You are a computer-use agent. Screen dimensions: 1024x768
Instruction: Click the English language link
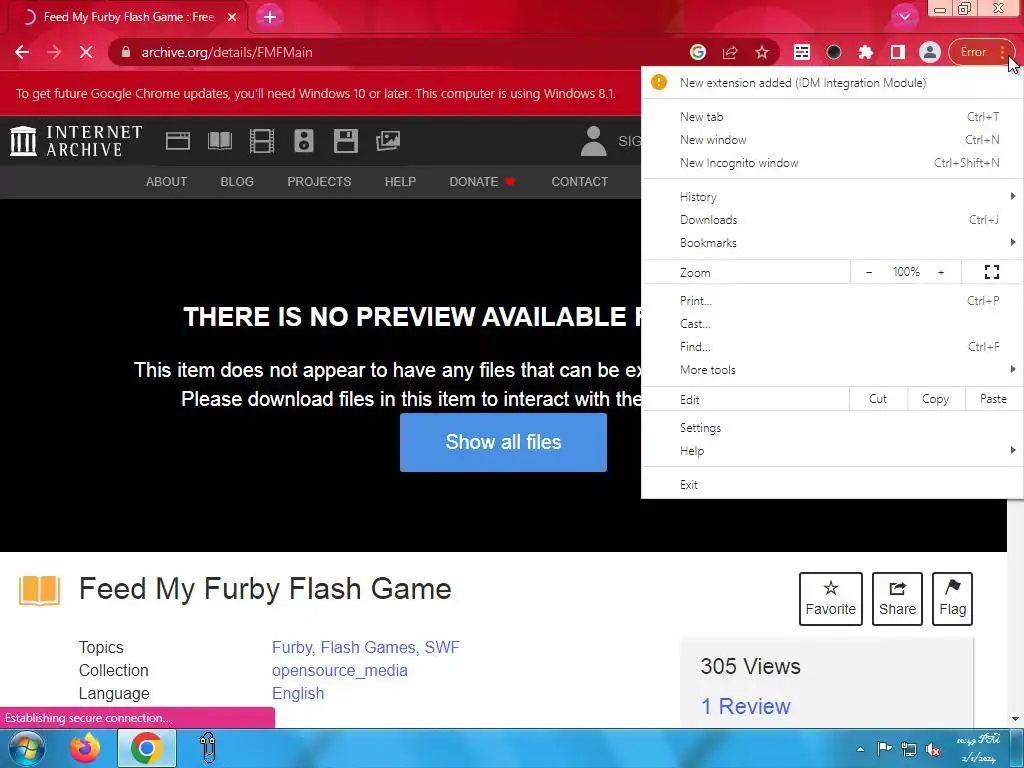[298, 693]
